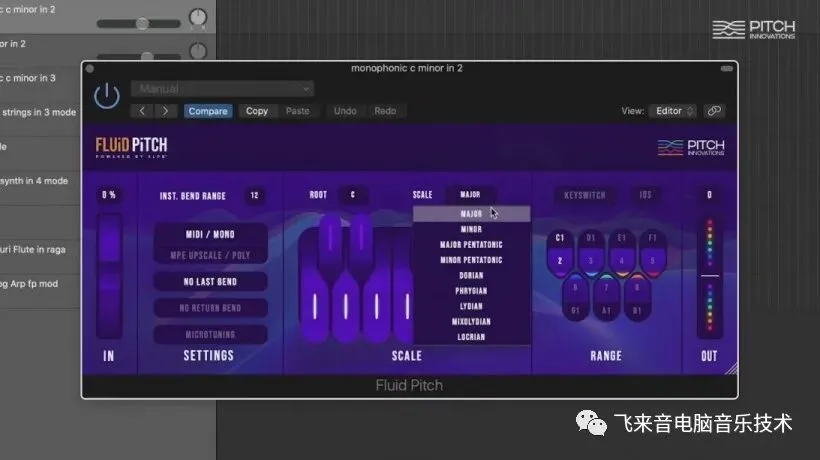Open the Scale dropdown showing Major

[470, 194]
